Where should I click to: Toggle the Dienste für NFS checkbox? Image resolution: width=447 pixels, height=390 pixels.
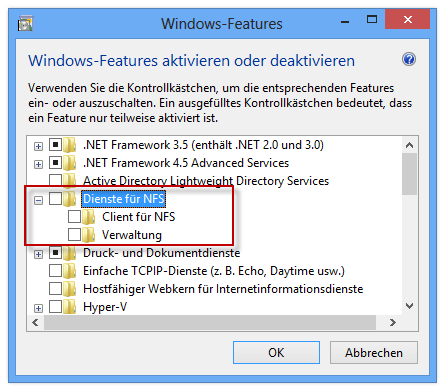click(x=55, y=199)
